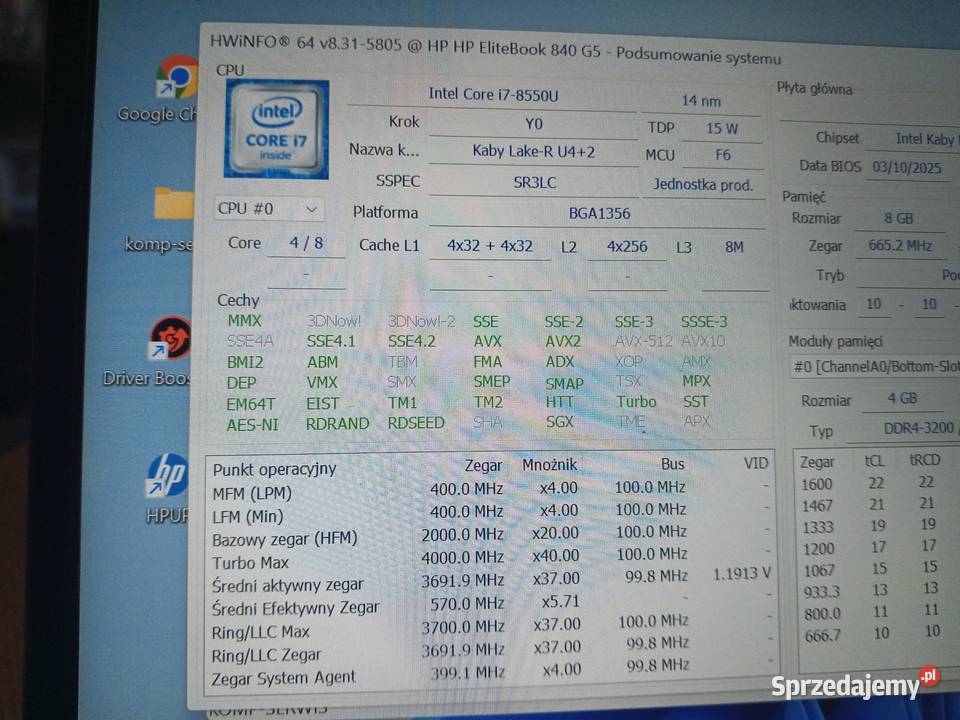Screen dimensions: 960x720
Task: Select the Zegar System Agent row
Action: coord(490,673)
